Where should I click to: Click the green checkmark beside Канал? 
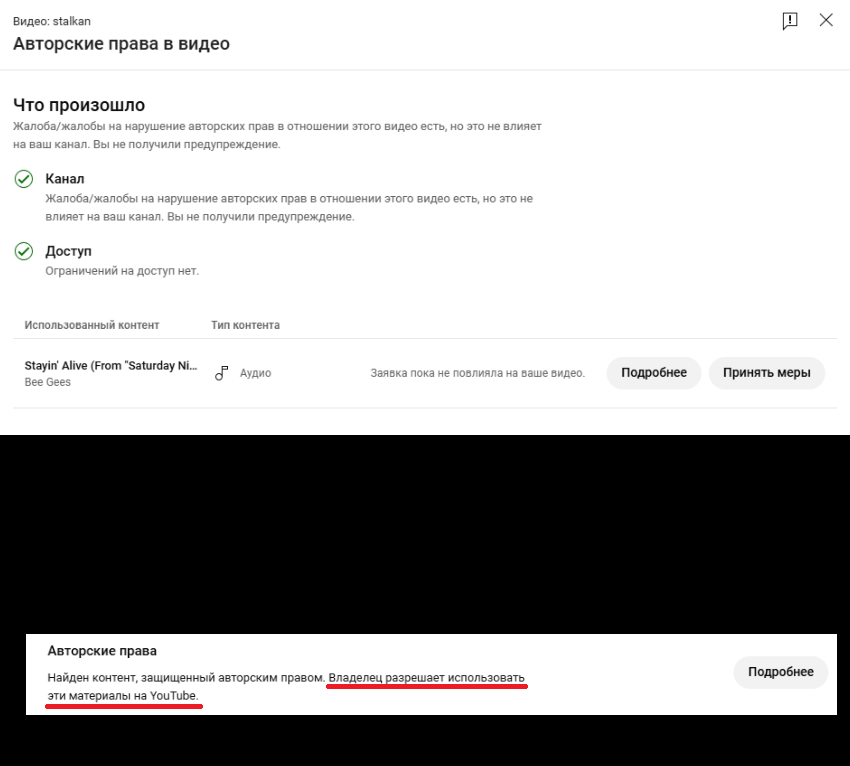24,179
